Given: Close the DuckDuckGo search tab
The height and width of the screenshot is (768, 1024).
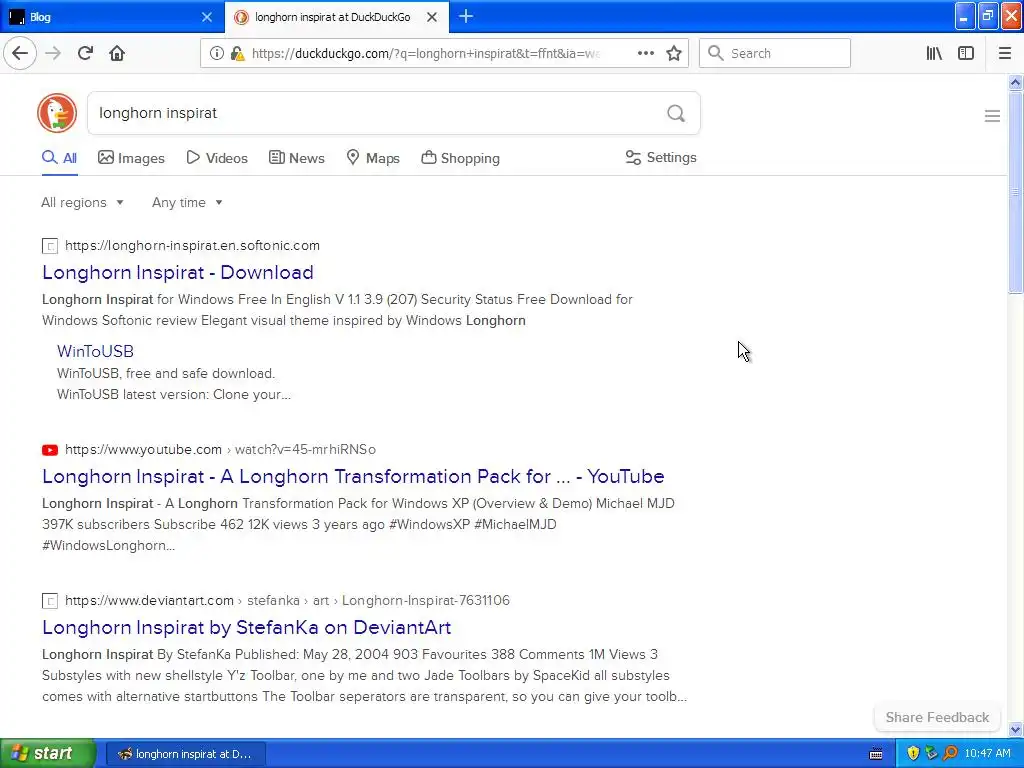Looking at the screenshot, I should click(x=432, y=17).
